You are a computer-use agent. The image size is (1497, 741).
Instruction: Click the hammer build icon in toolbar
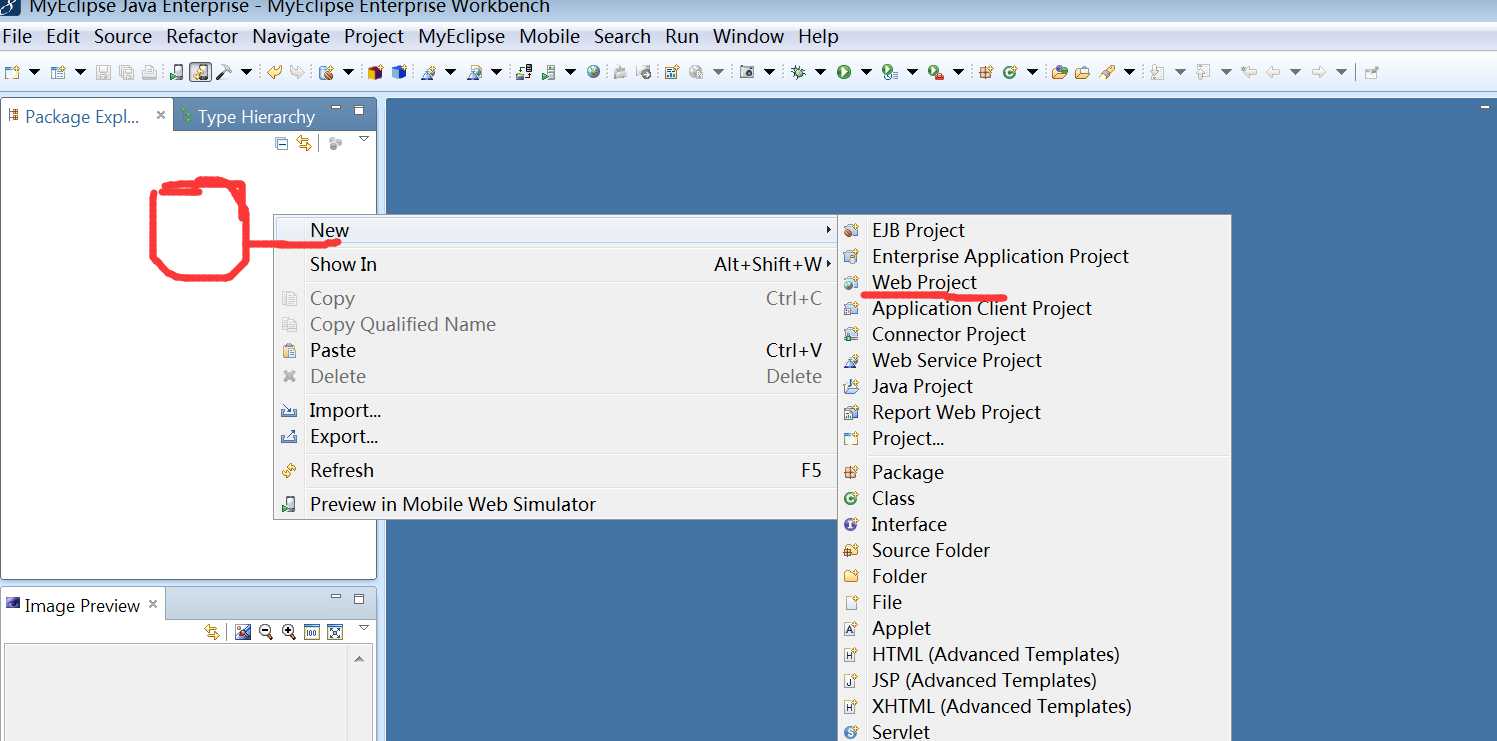224,72
